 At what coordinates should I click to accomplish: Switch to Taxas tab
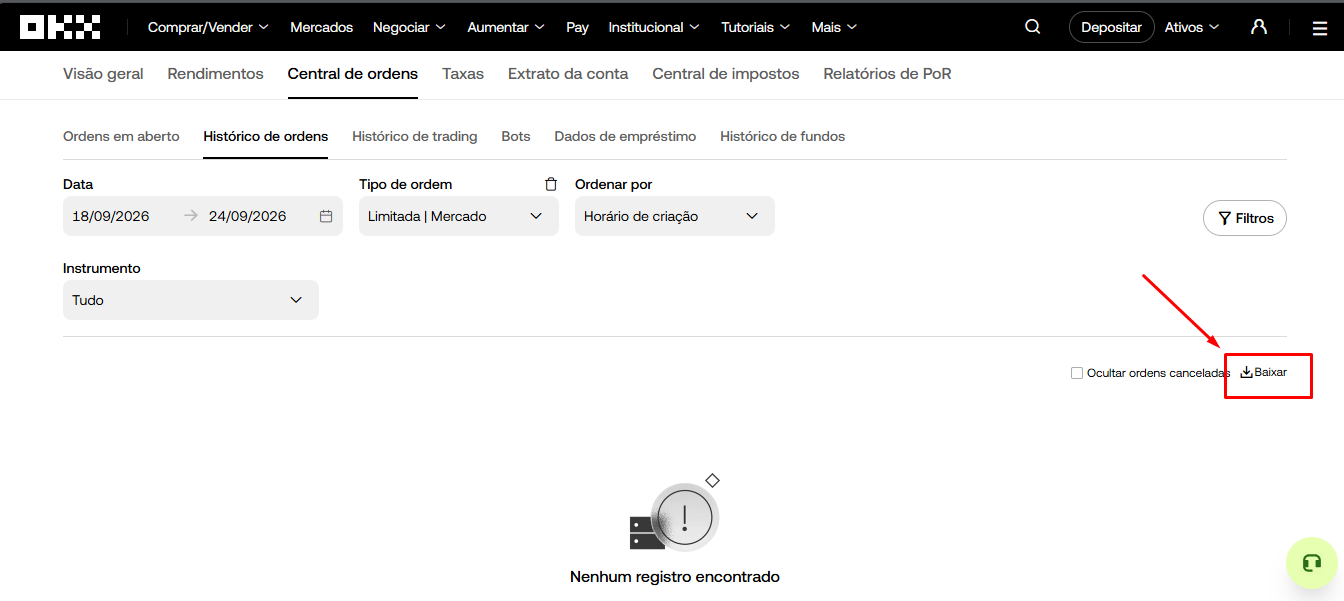click(x=463, y=74)
